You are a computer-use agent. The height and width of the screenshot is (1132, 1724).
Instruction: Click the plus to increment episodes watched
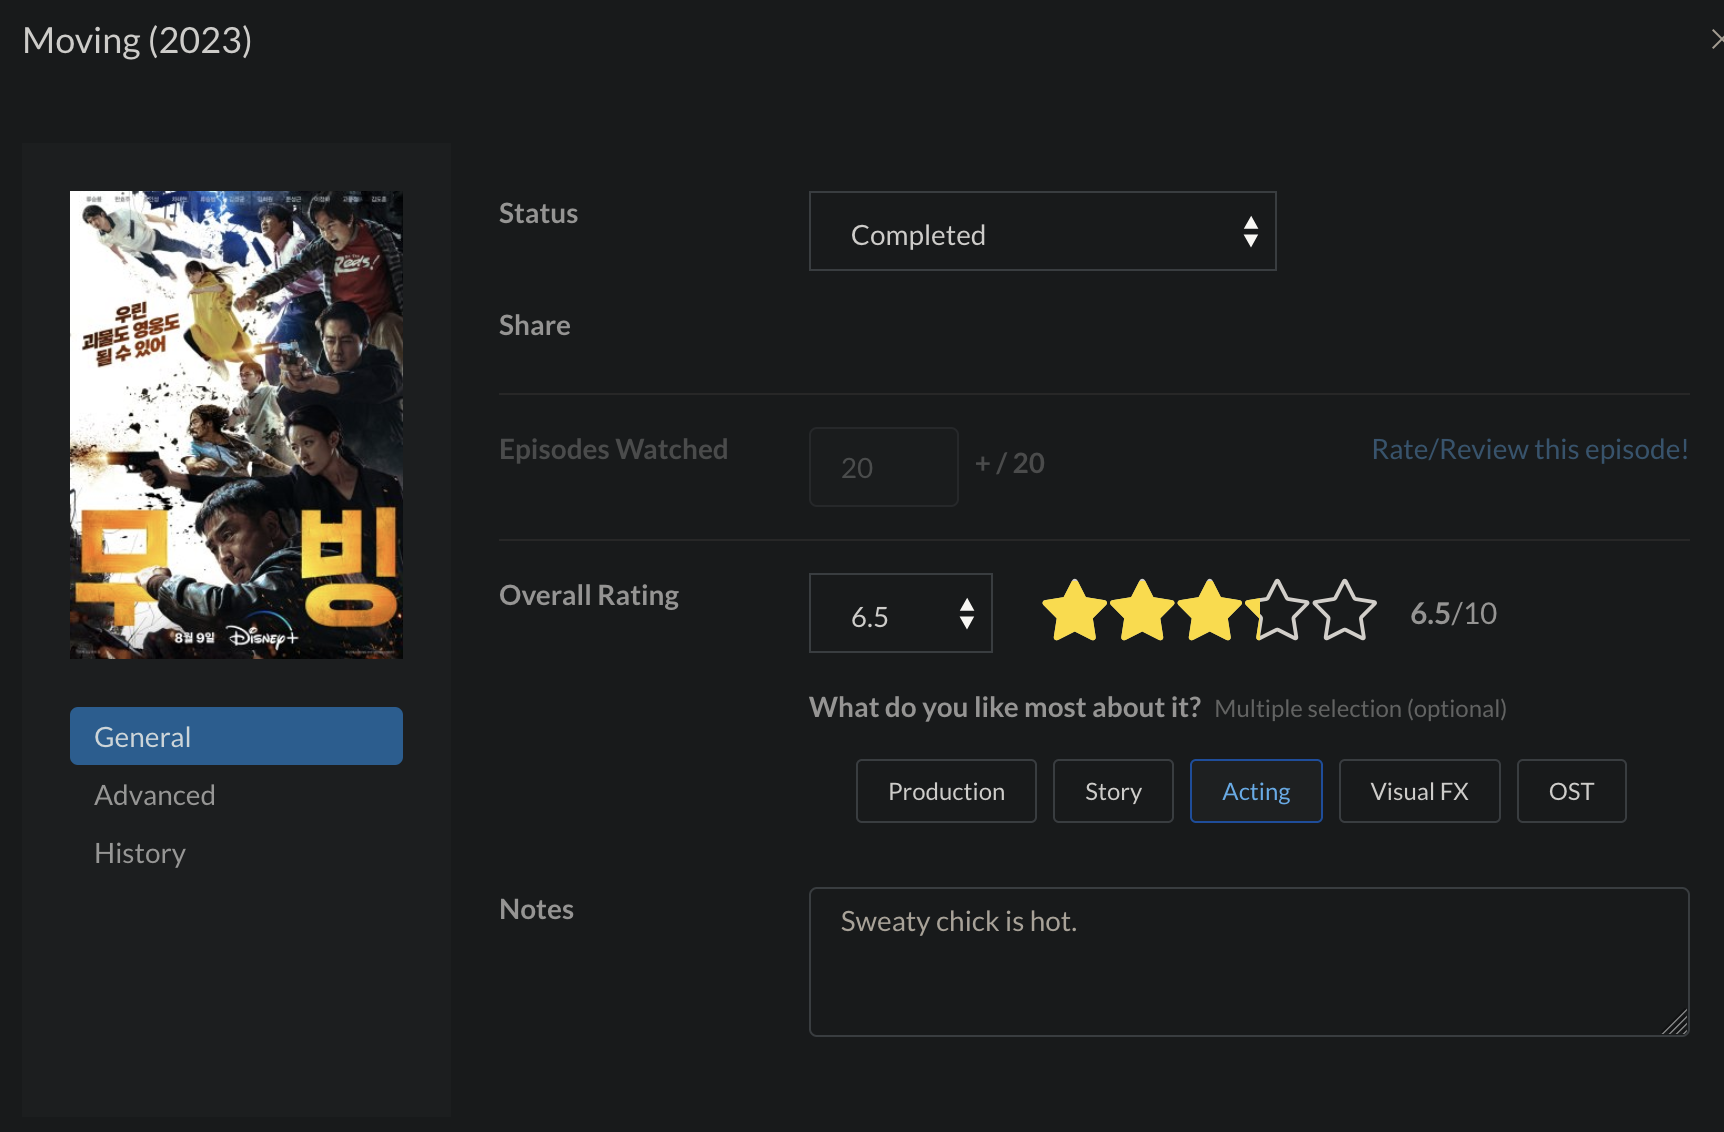click(983, 463)
